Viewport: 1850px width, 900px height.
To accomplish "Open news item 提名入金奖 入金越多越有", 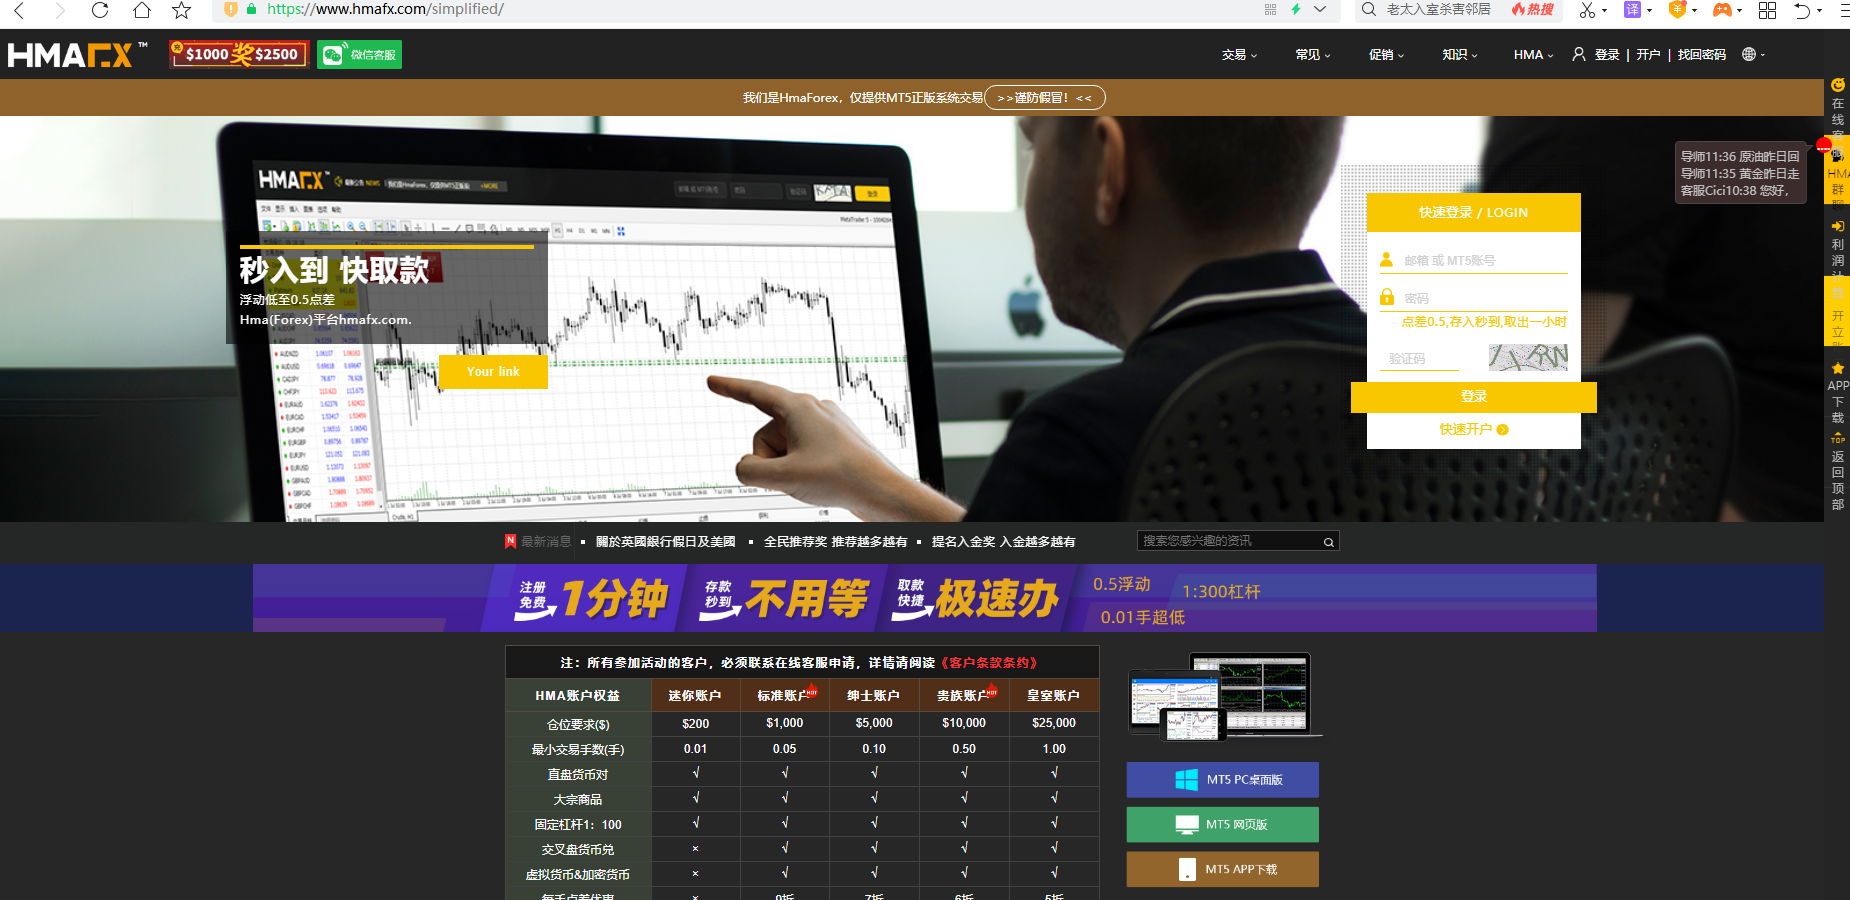I will click(x=1004, y=542).
